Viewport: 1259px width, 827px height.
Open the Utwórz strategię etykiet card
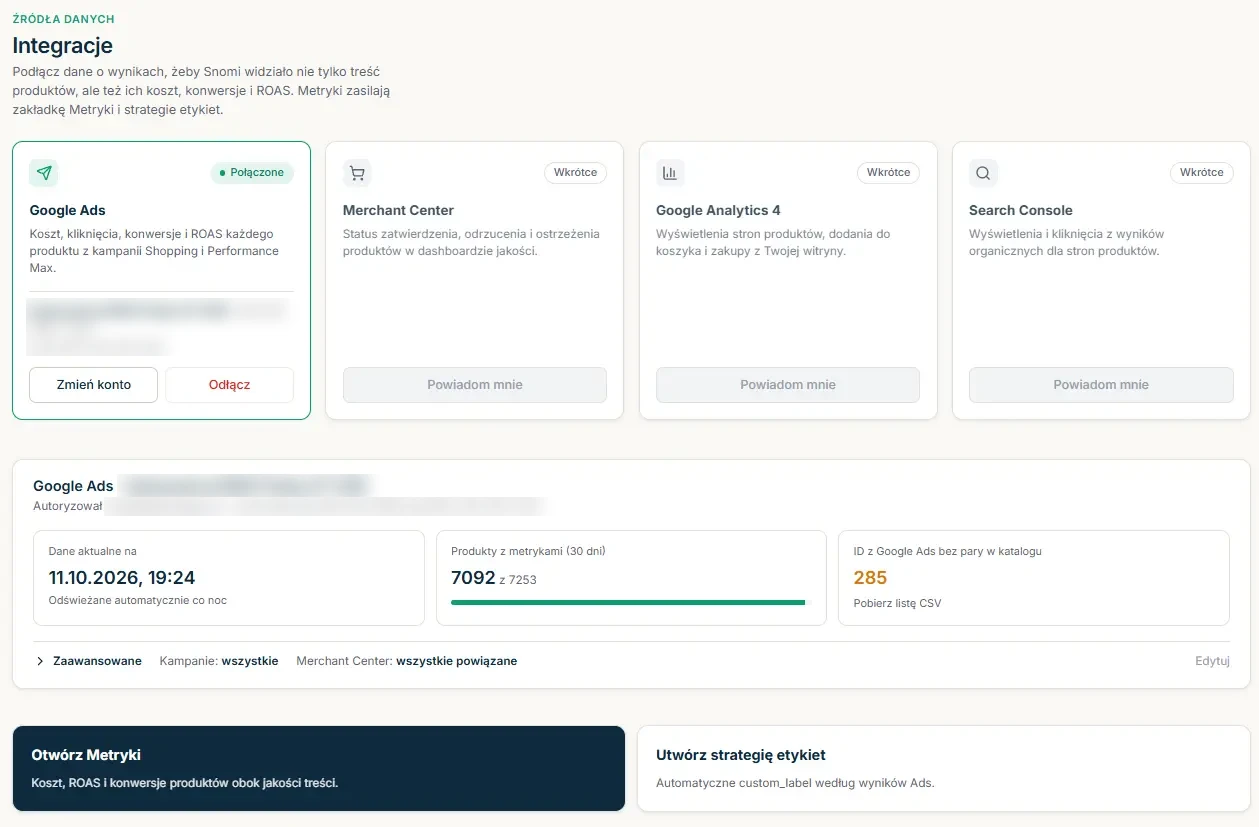[x=943, y=768]
